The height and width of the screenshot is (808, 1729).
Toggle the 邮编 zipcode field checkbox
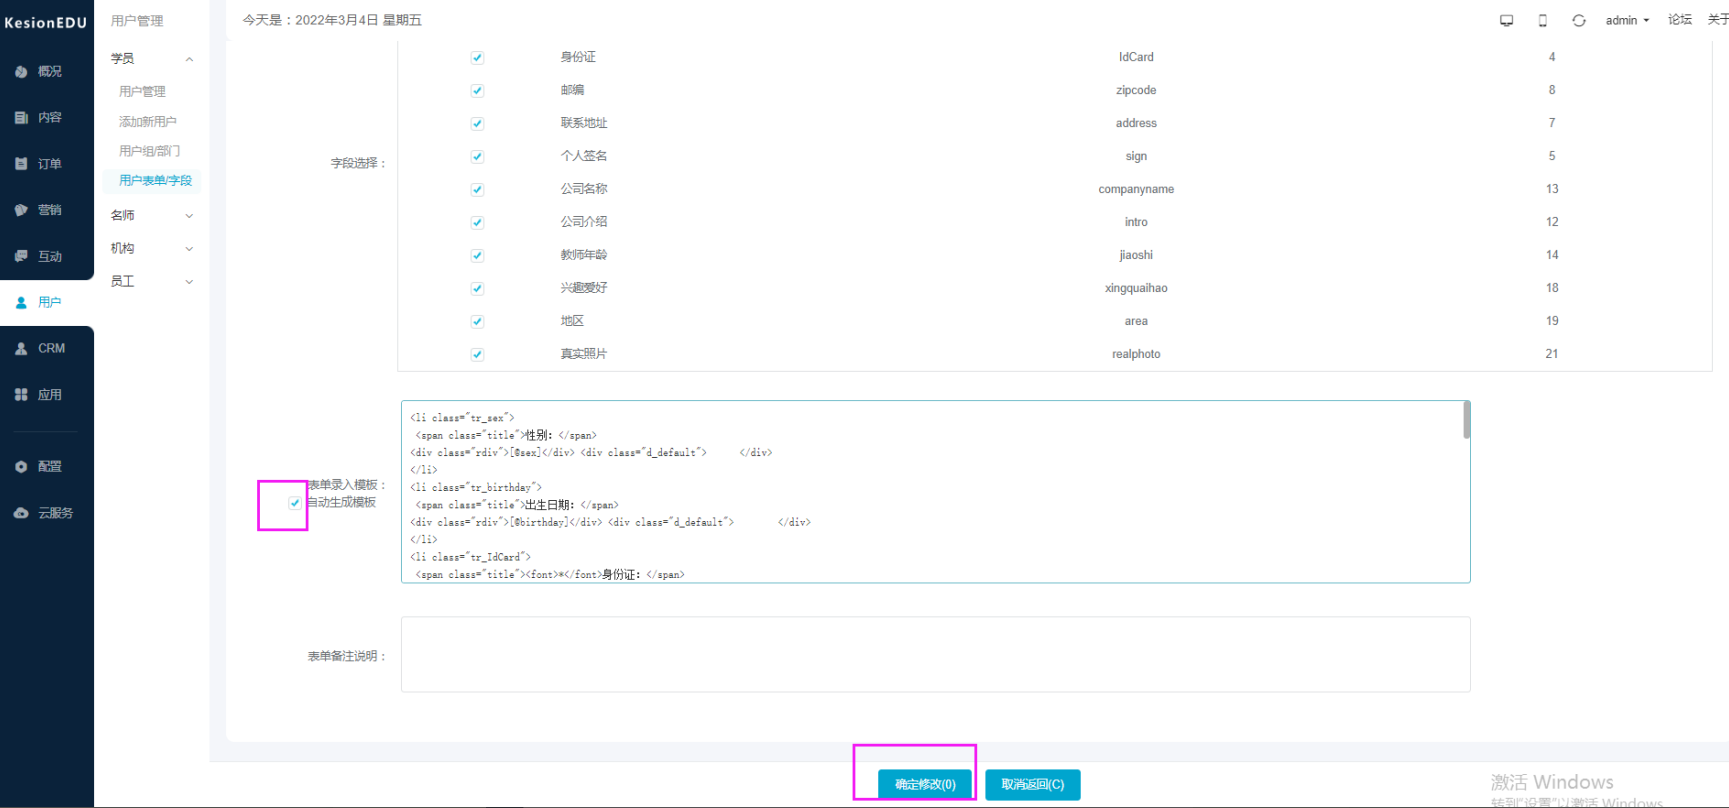click(x=477, y=91)
